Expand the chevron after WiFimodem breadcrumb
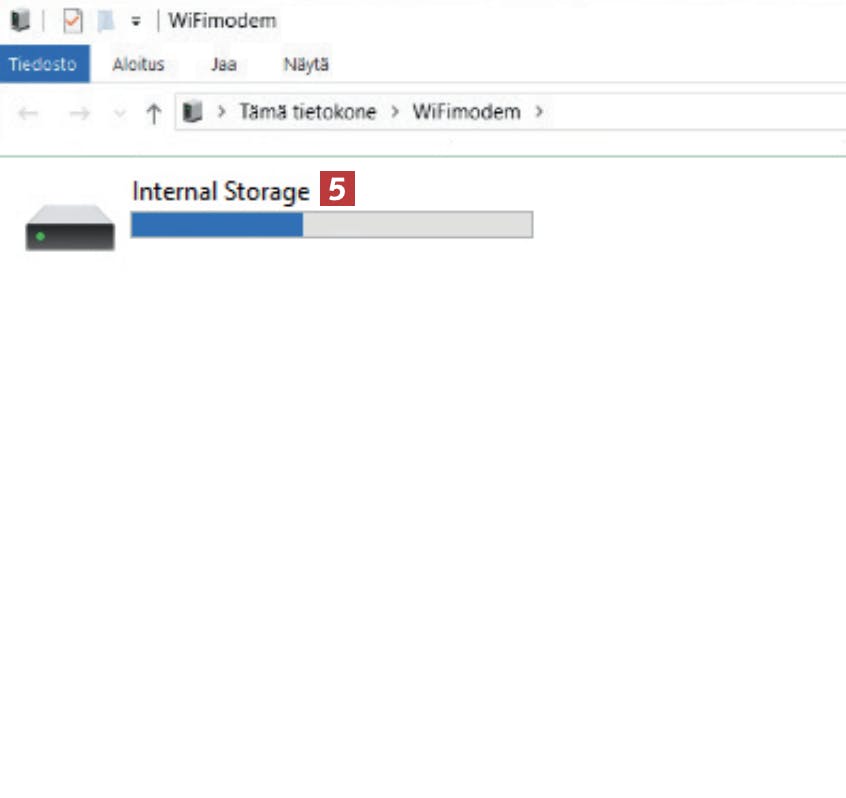Image resolution: width=846 pixels, height=798 pixels. [539, 112]
